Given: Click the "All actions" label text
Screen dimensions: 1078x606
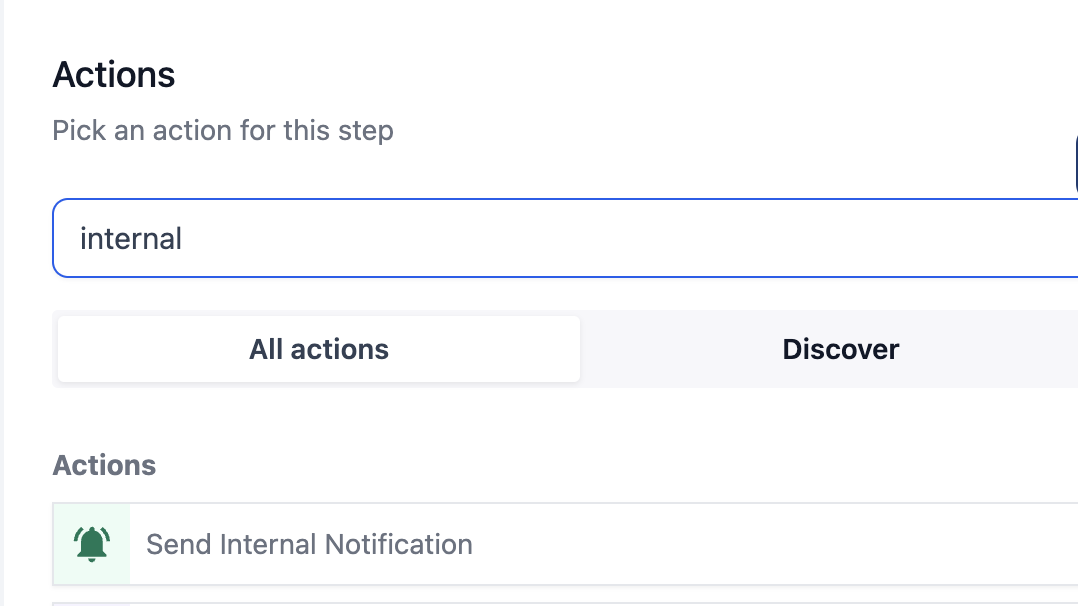Looking at the screenshot, I should tap(319, 349).
